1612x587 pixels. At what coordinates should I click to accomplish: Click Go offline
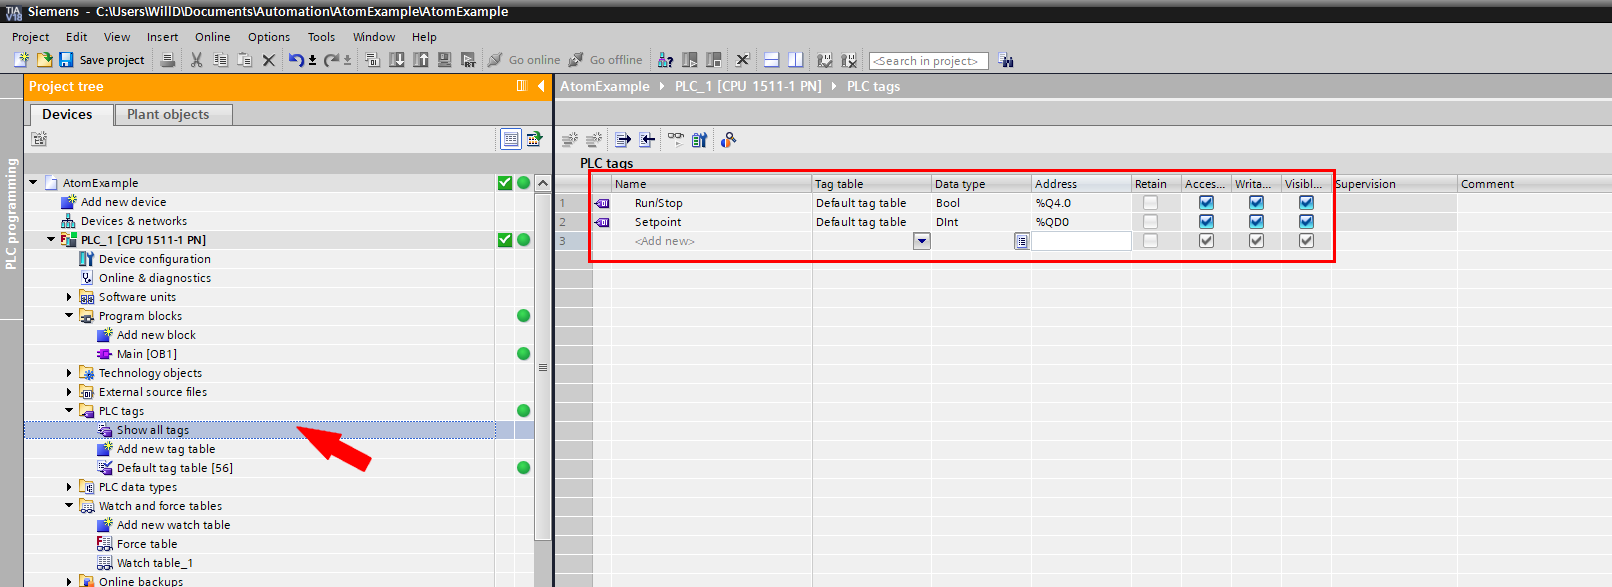pos(605,60)
